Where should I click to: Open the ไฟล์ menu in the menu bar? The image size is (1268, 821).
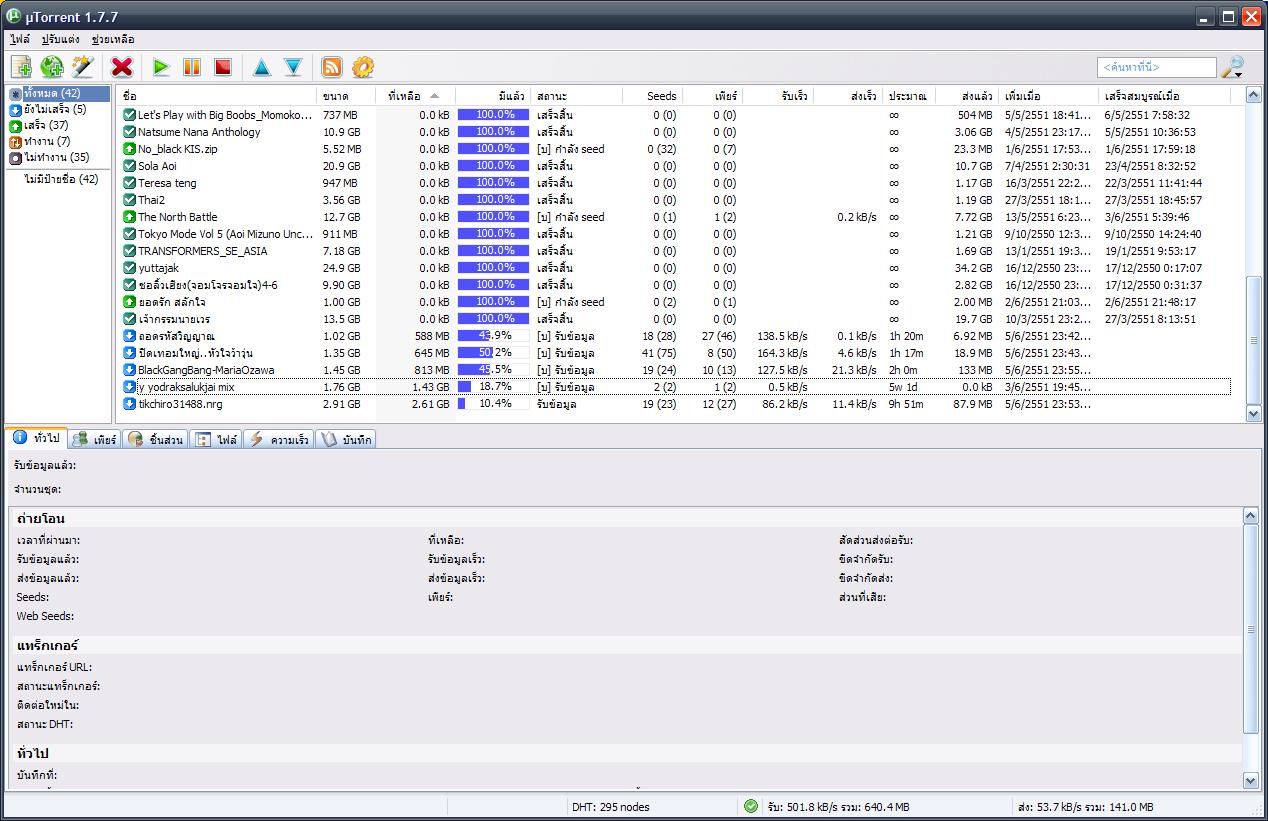tap(20, 39)
